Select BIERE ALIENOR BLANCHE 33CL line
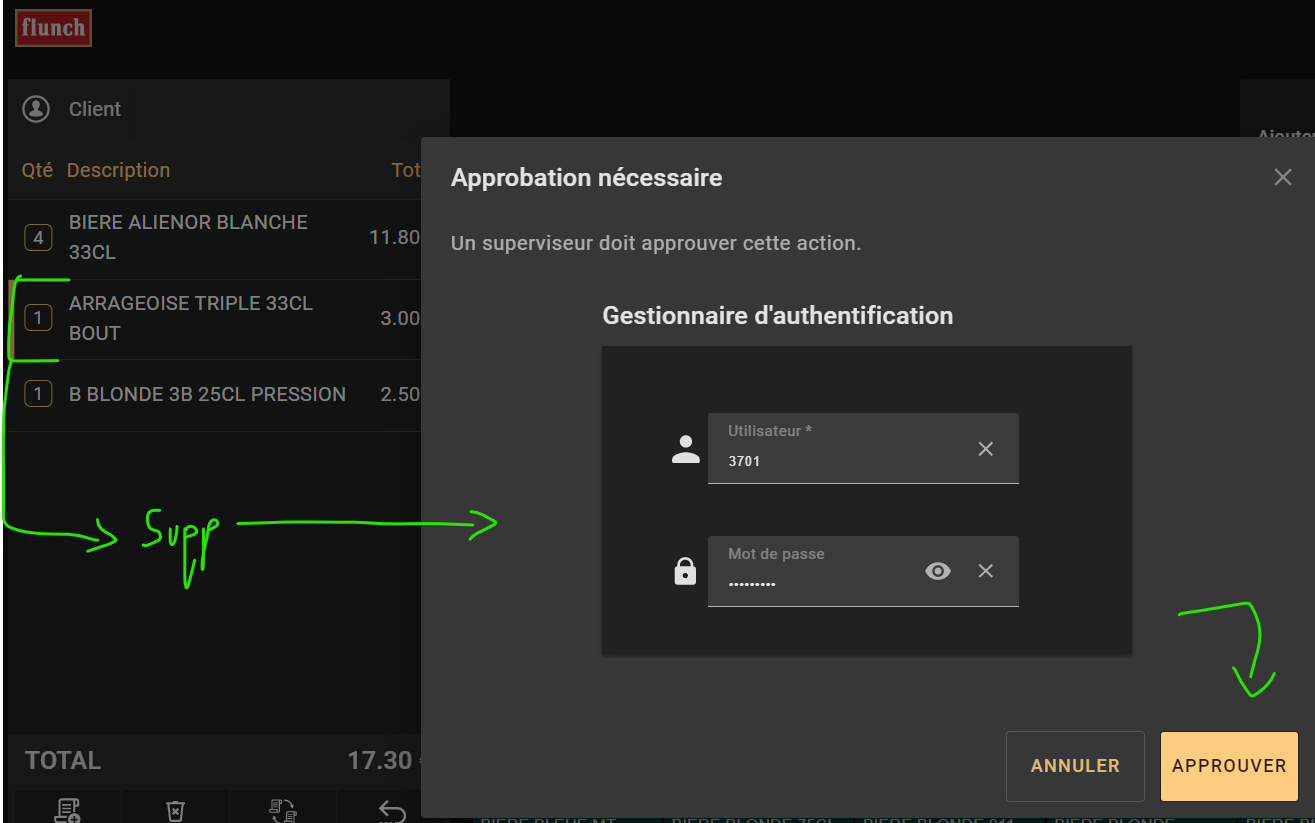 coord(200,238)
